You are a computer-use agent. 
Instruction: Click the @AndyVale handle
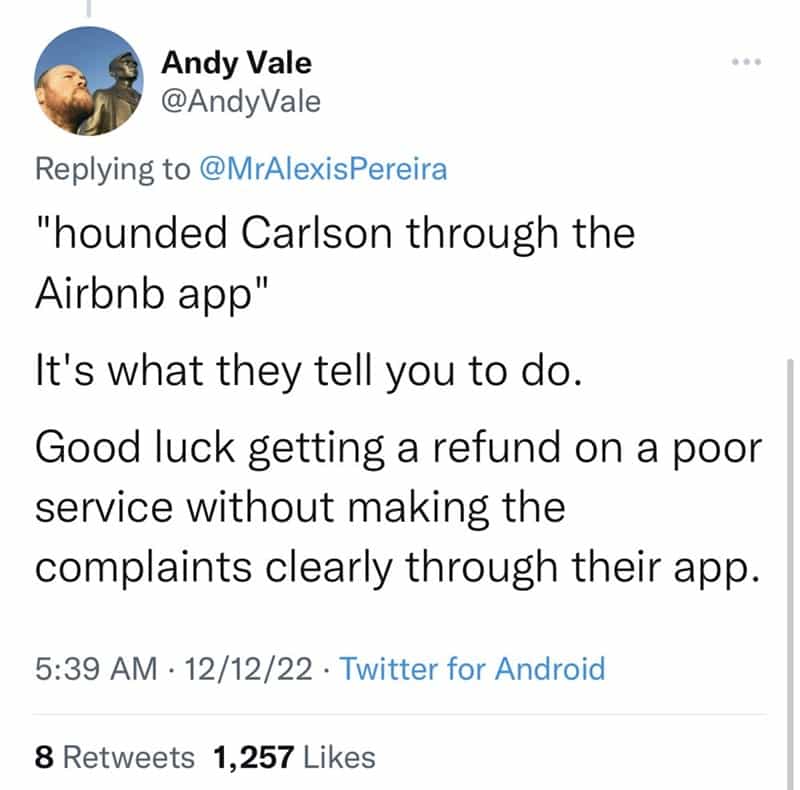tap(241, 101)
